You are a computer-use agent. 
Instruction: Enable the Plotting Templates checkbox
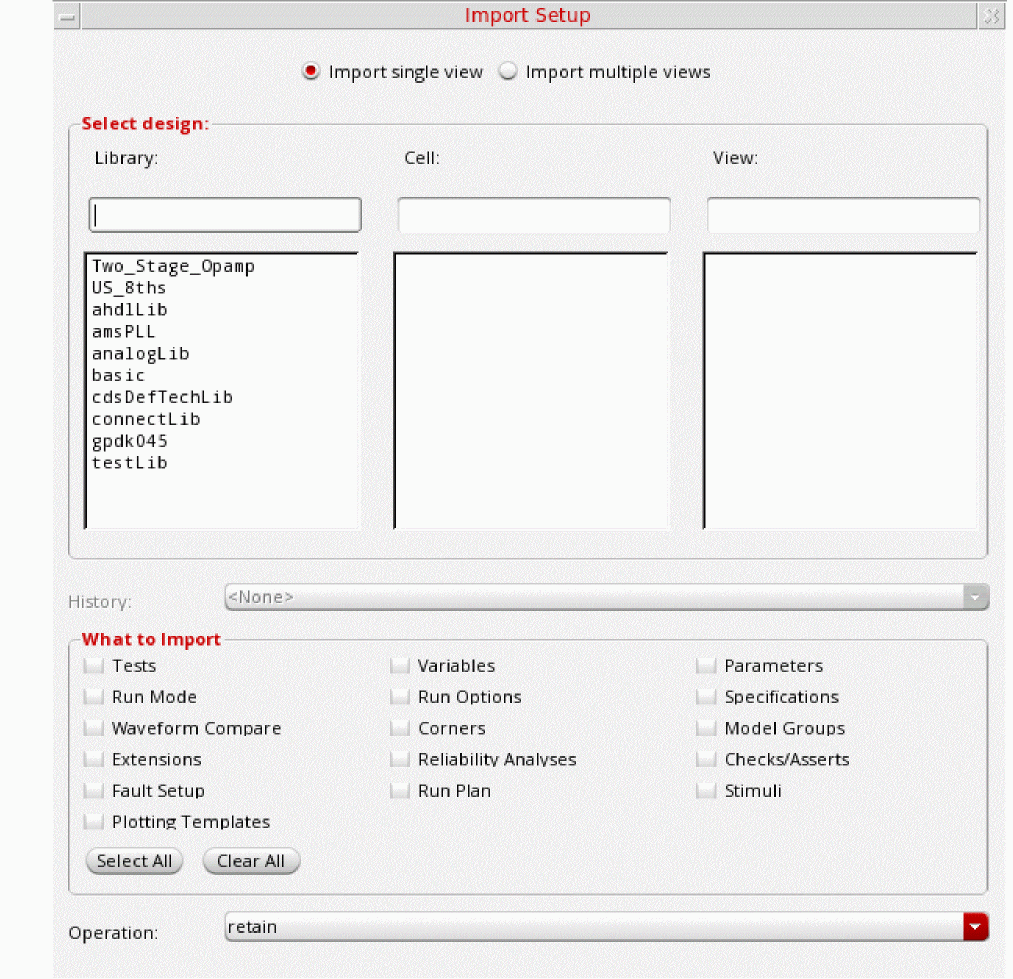pyautogui.click(x=94, y=822)
